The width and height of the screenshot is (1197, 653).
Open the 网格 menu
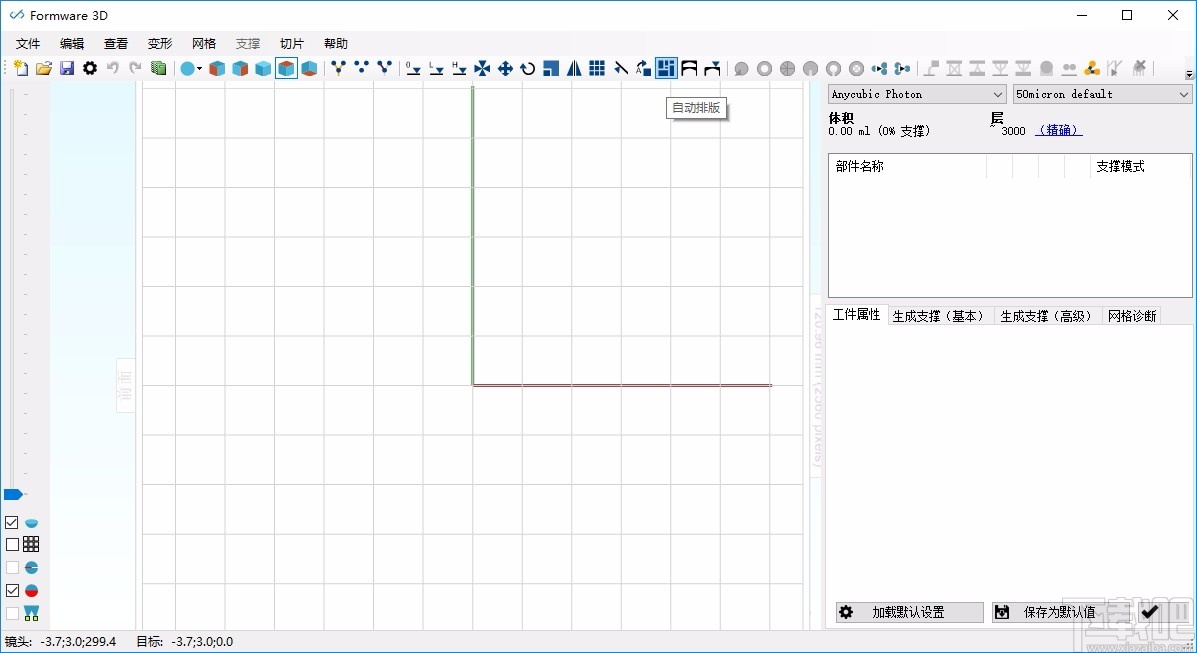204,43
